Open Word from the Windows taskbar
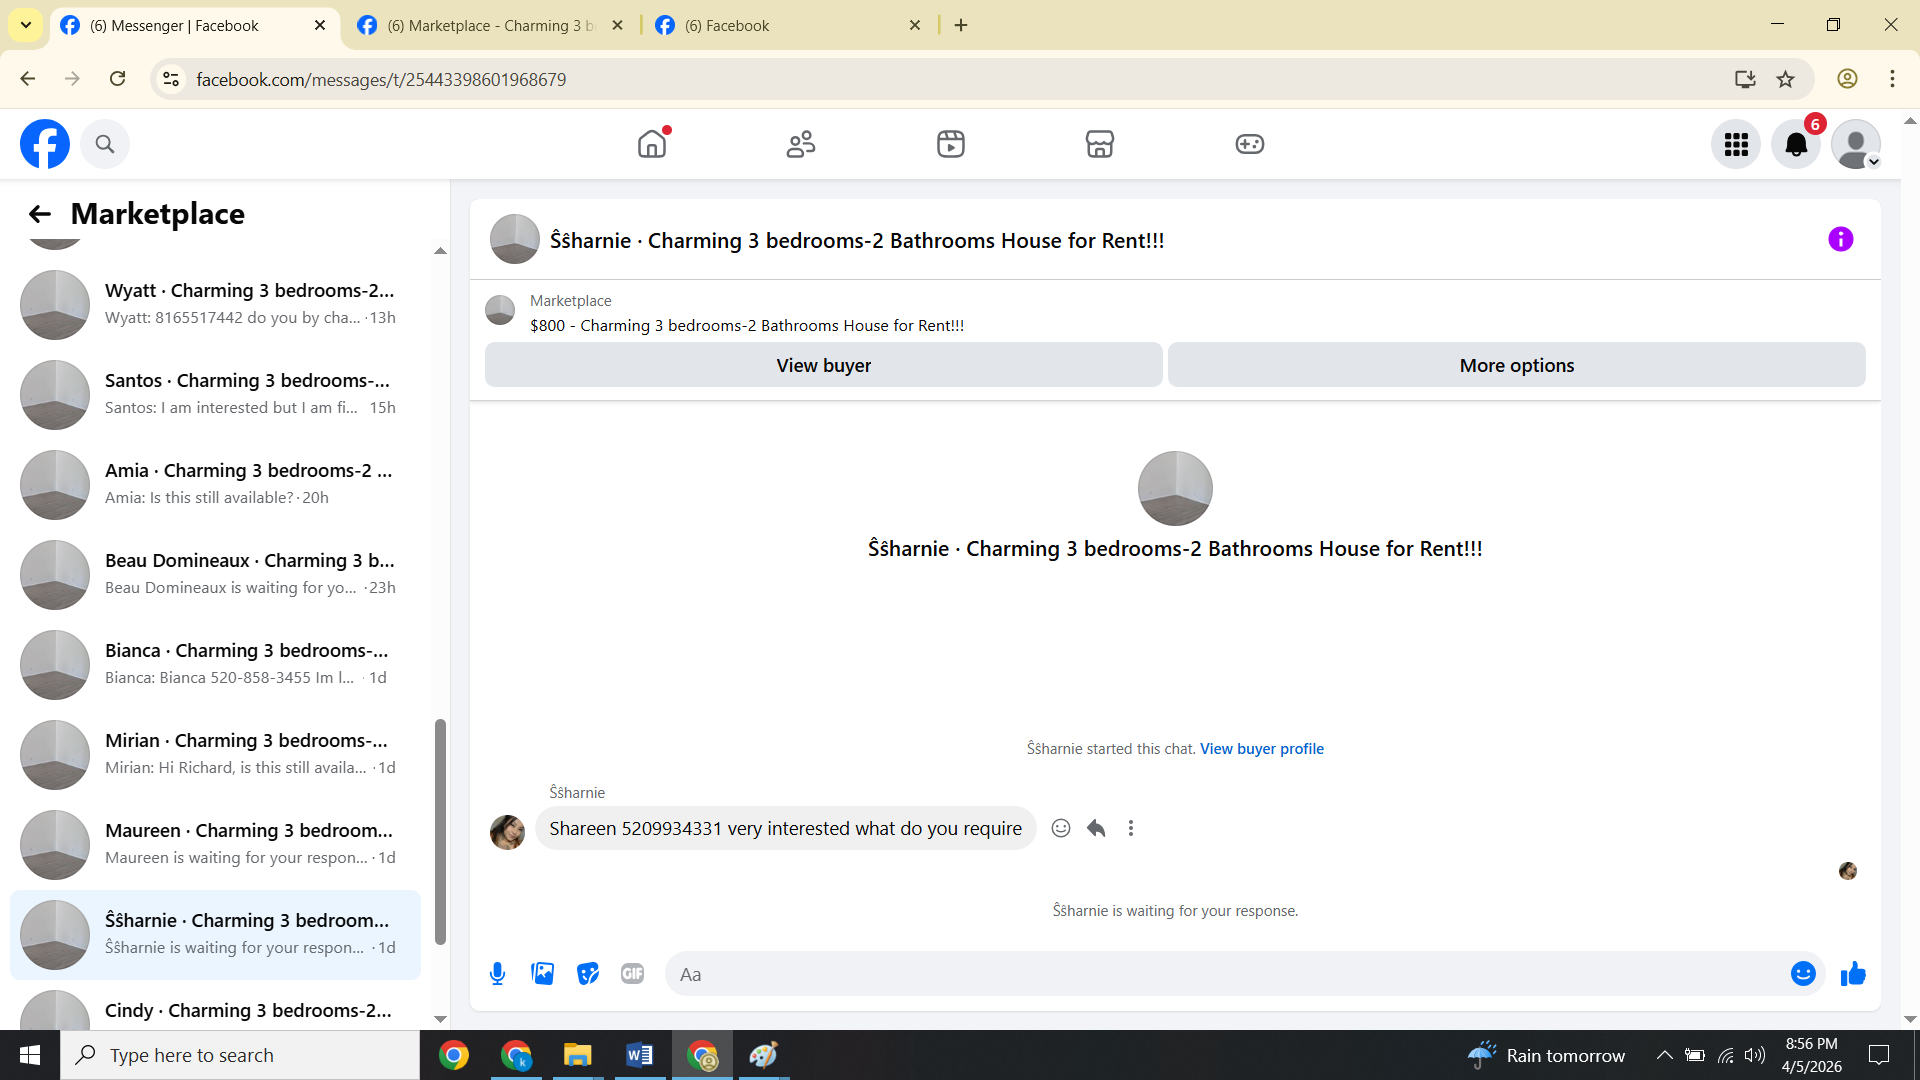 point(639,1055)
